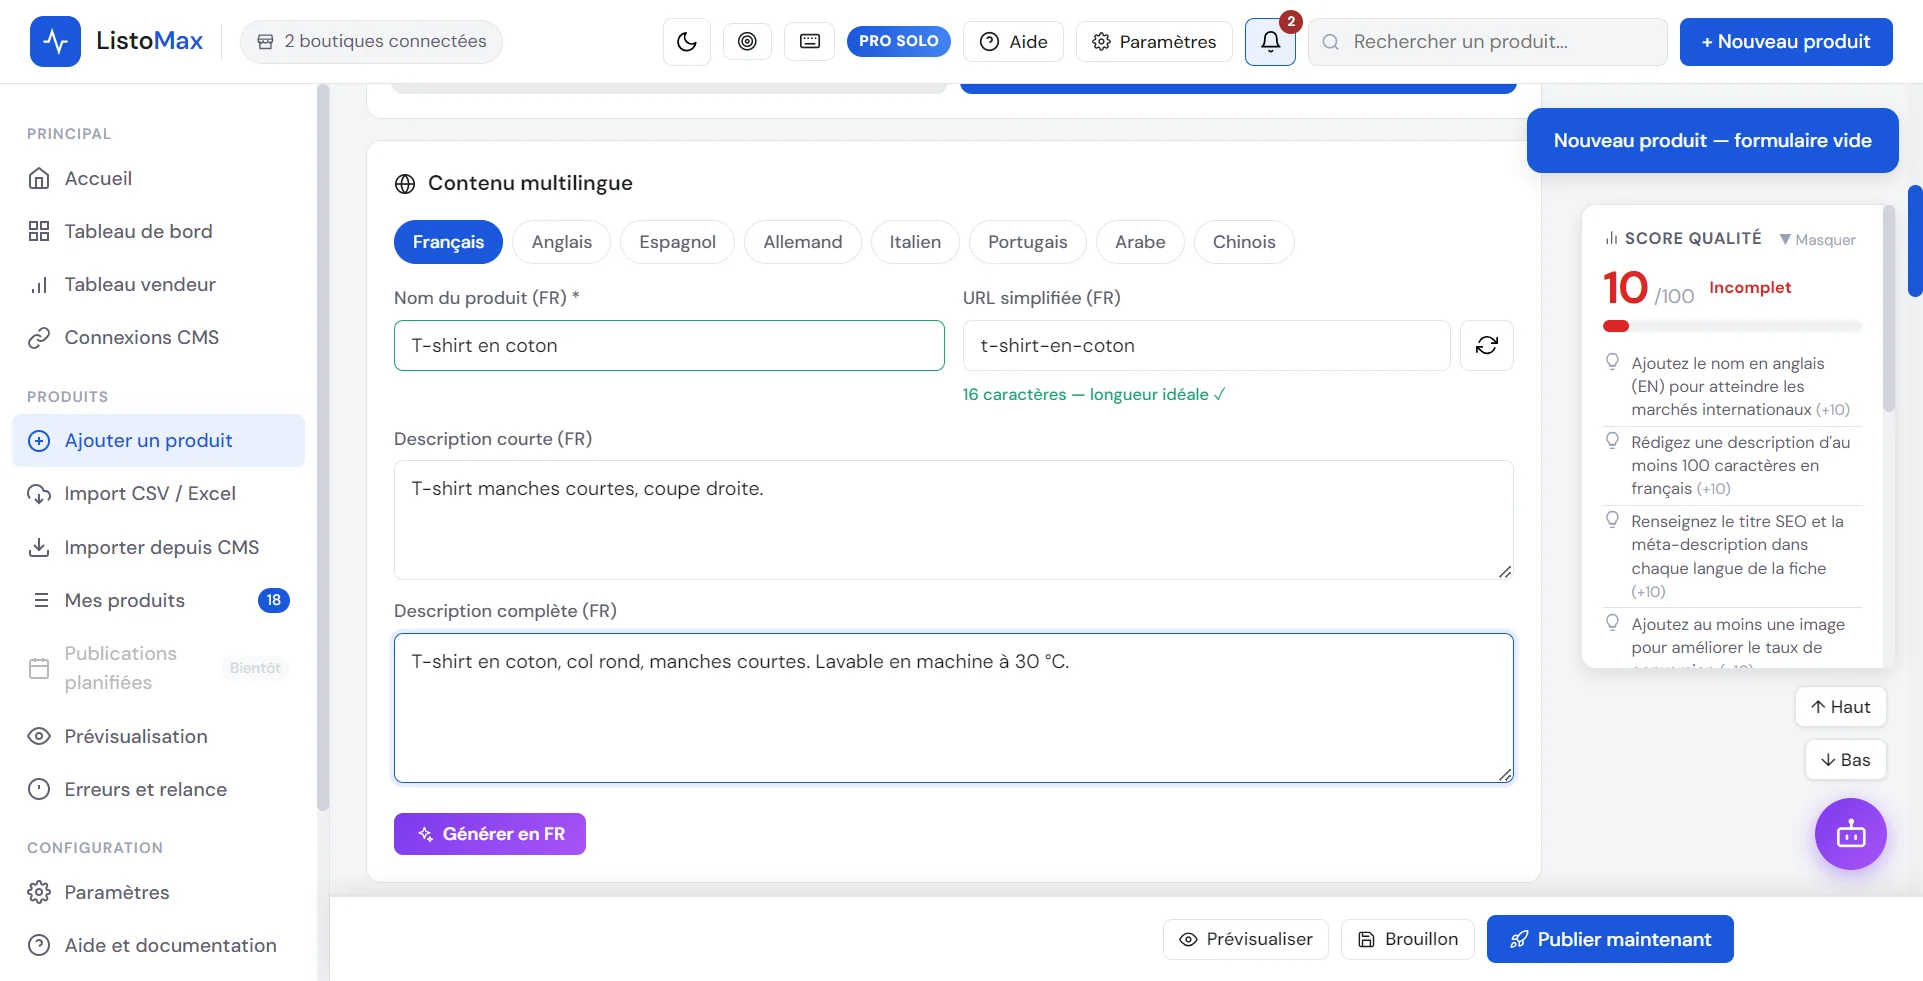Collapse quality score with Masquer
The image size is (1923, 981).
(1817, 239)
